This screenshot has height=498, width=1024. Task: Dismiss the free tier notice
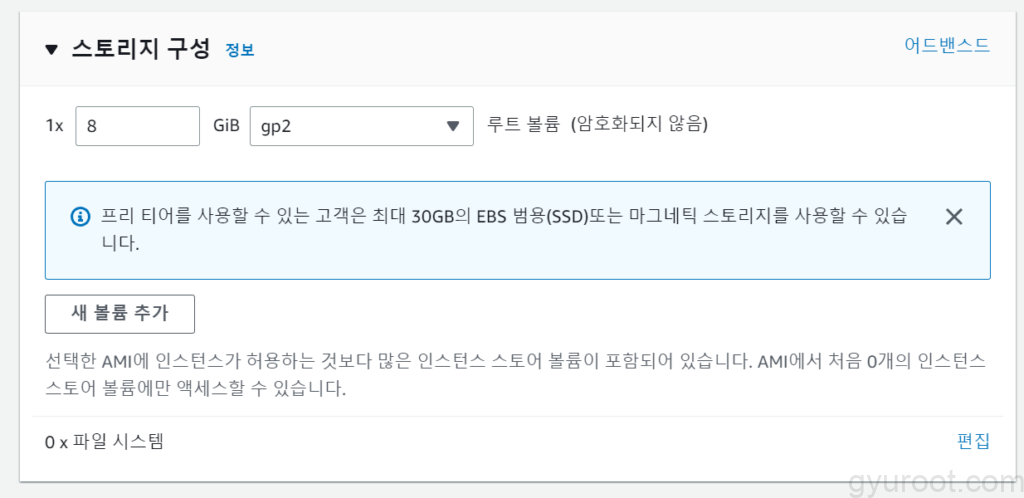tap(953, 217)
